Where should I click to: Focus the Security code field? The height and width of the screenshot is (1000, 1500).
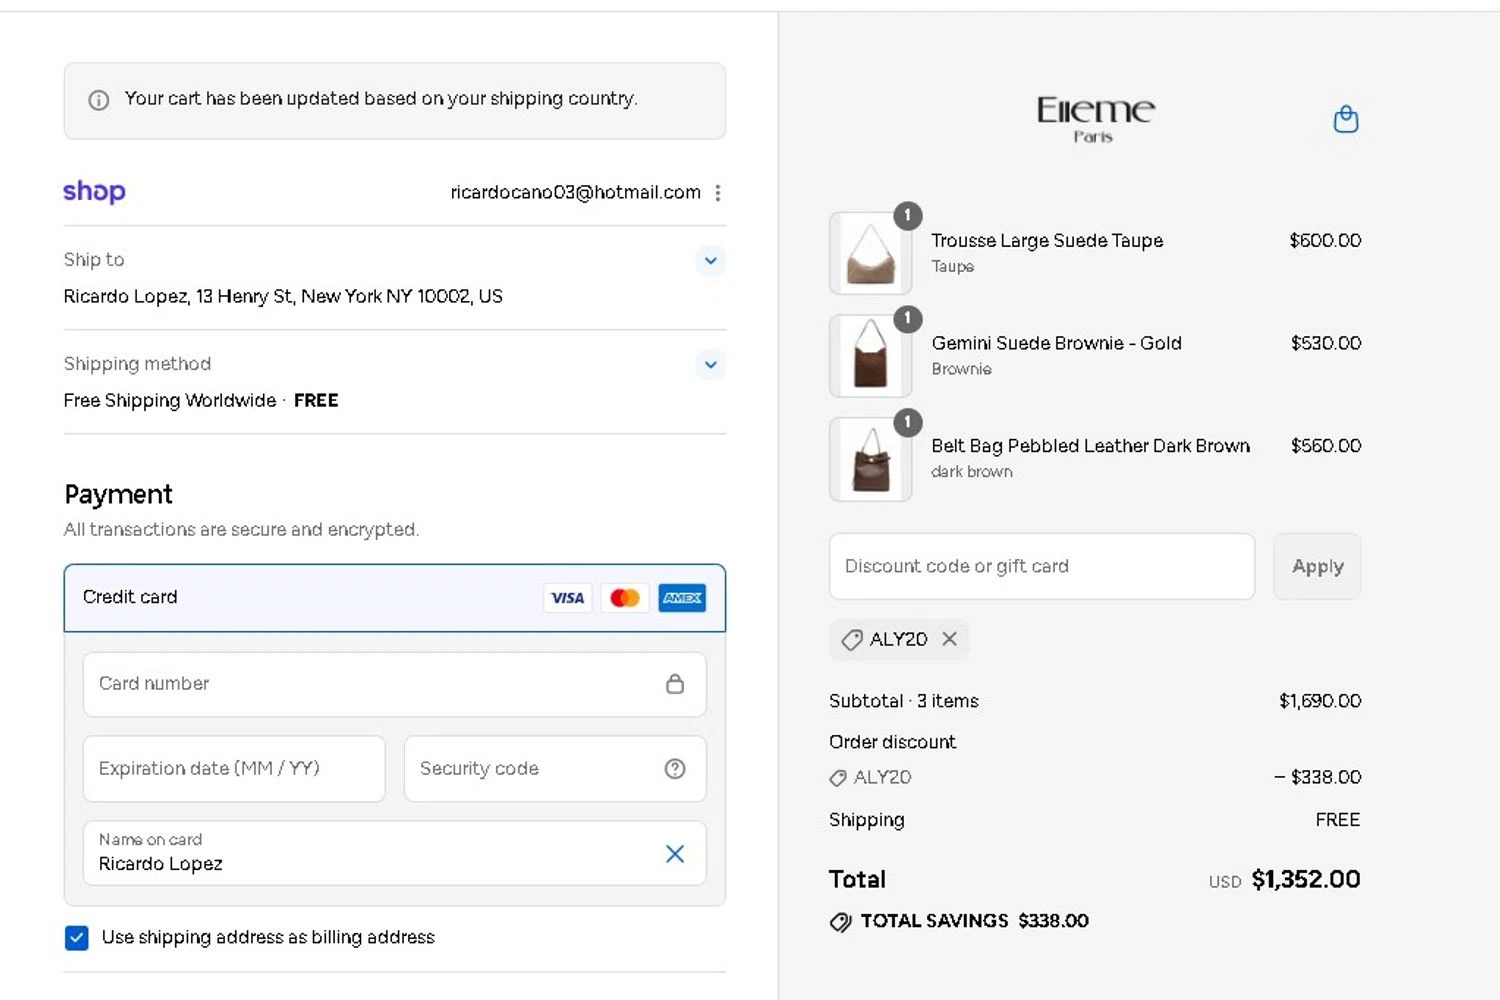tap(555, 769)
